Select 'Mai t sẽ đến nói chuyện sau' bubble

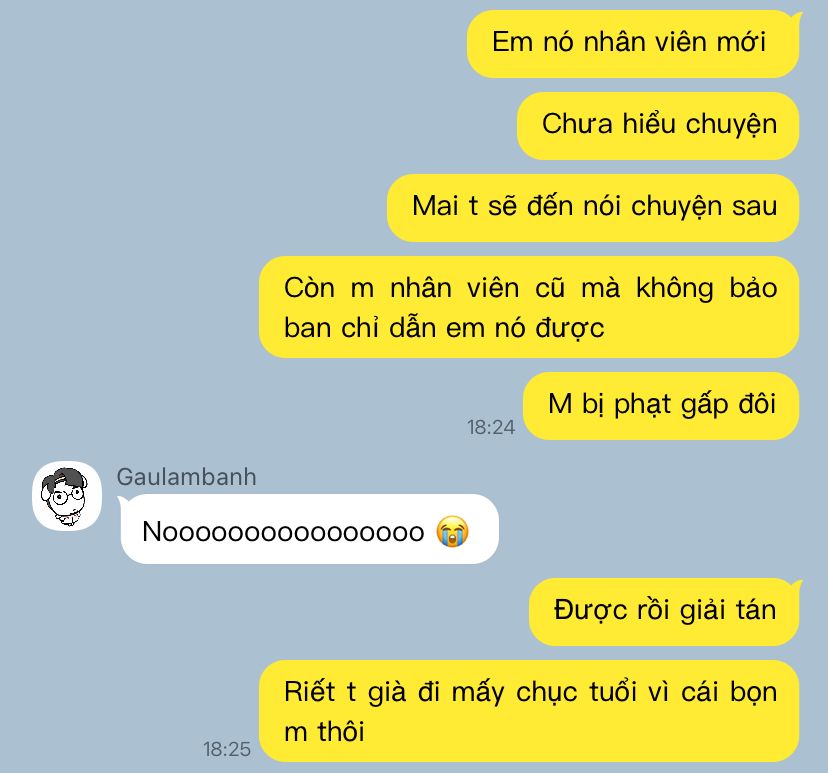(593, 208)
